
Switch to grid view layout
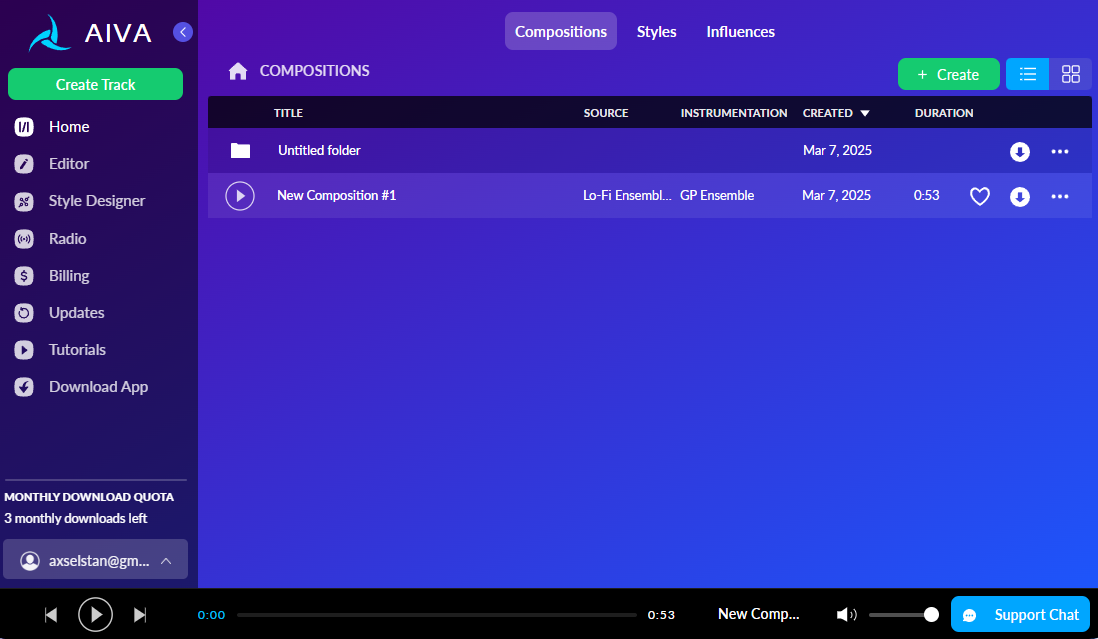tap(1070, 74)
